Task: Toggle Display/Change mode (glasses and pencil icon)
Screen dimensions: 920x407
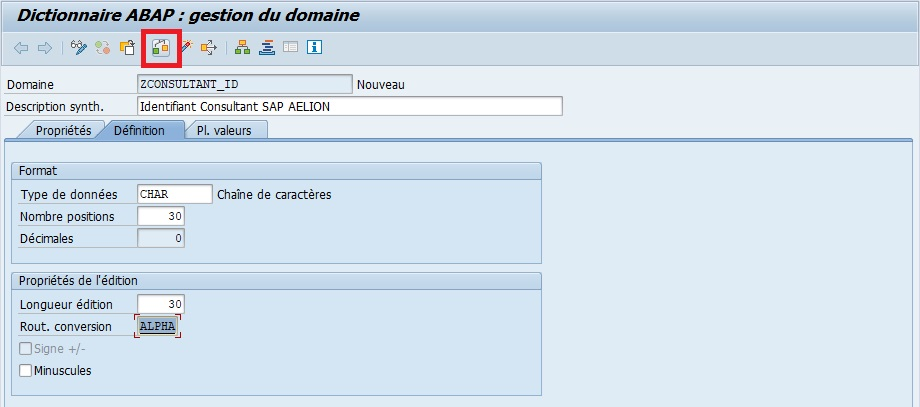Action: click(x=78, y=48)
